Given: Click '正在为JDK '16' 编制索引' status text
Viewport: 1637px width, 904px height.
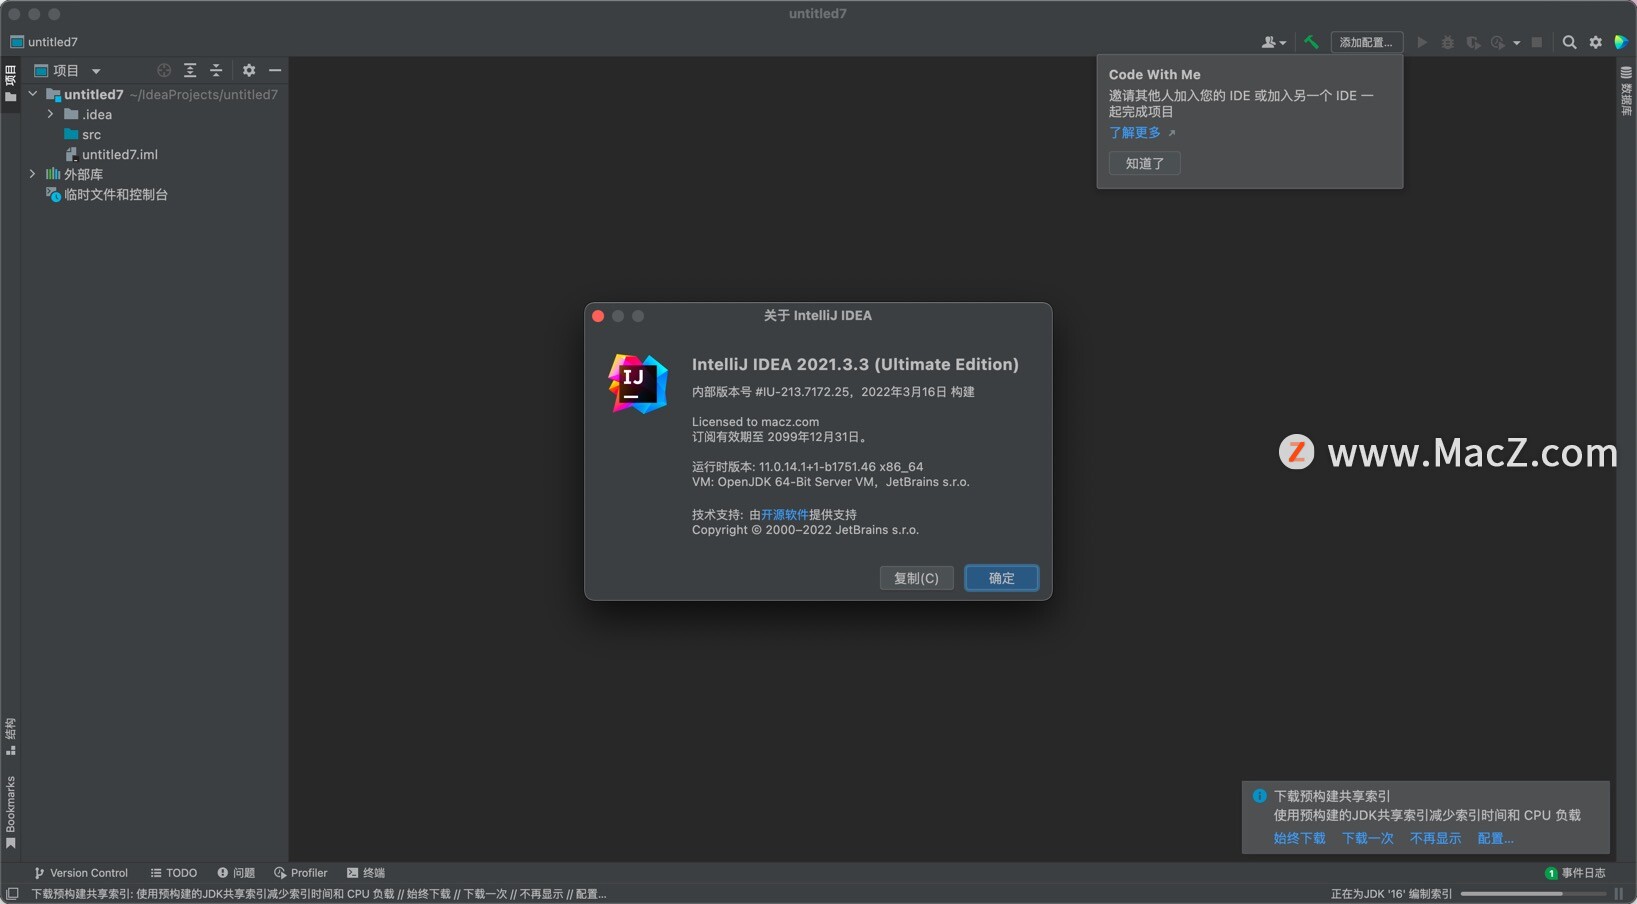Looking at the screenshot, I should [x=1391, y=894].
